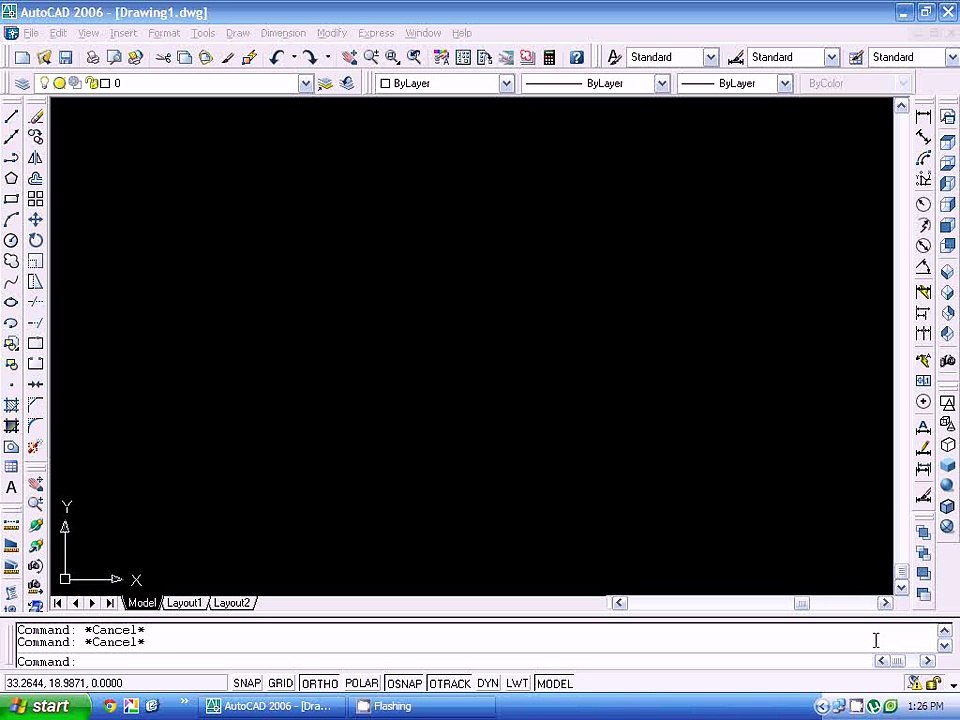Click the Match Properties brush icon
The width and height of the screenshot is (960, 720).
point(228,58)
